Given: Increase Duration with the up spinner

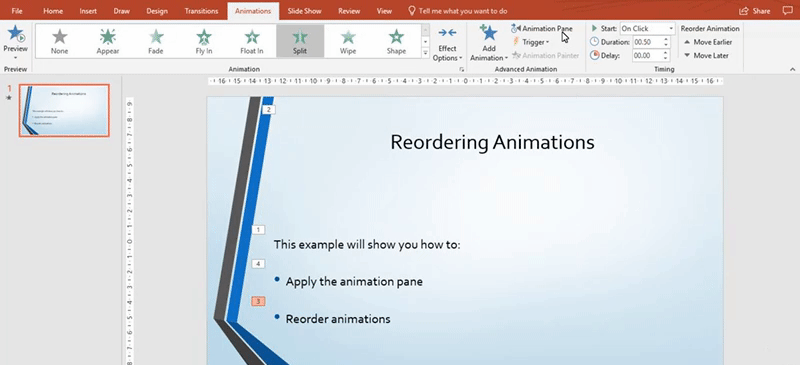Looking at the screenshot, I should tap(666, 39).
